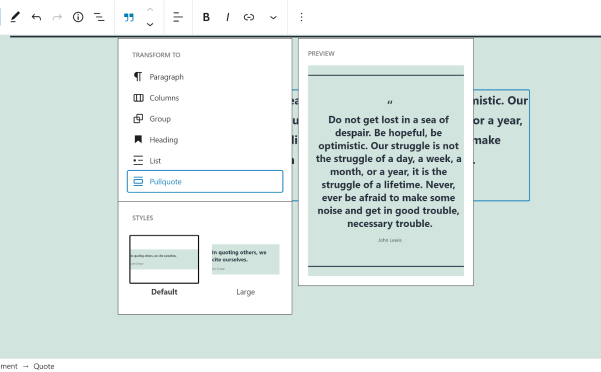Click the Heading bookmark icon
Image resolution: width=601 pixels, height=372 pixels.
(138, 139)
